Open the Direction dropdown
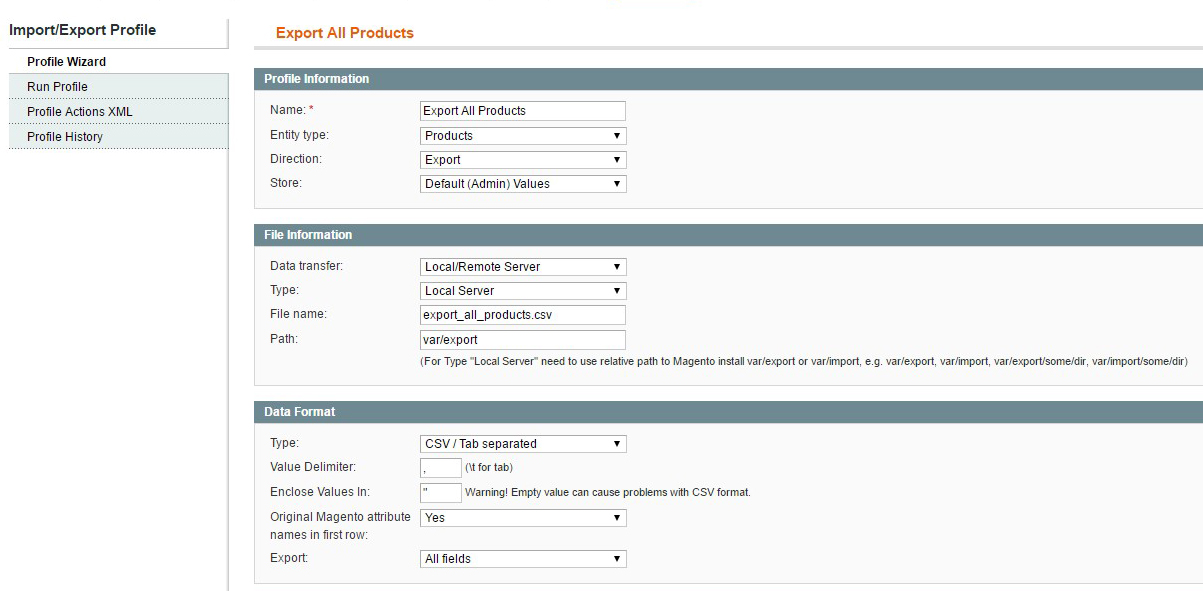Viewport: 1203px width, 591px height. 523,160
